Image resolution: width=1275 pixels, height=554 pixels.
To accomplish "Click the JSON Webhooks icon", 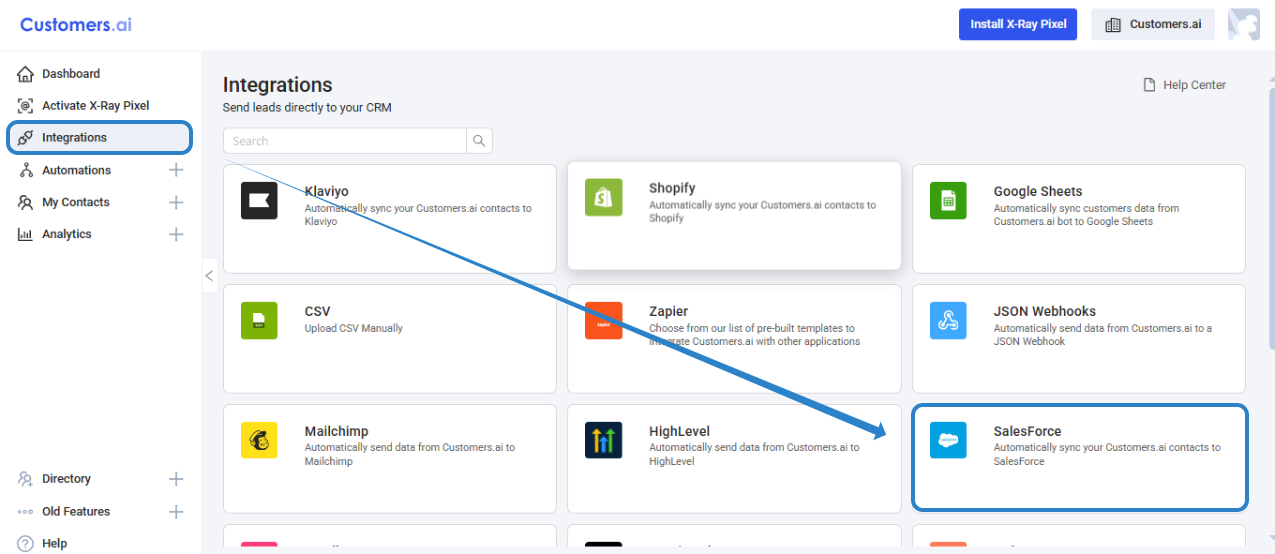I will 948,320.
